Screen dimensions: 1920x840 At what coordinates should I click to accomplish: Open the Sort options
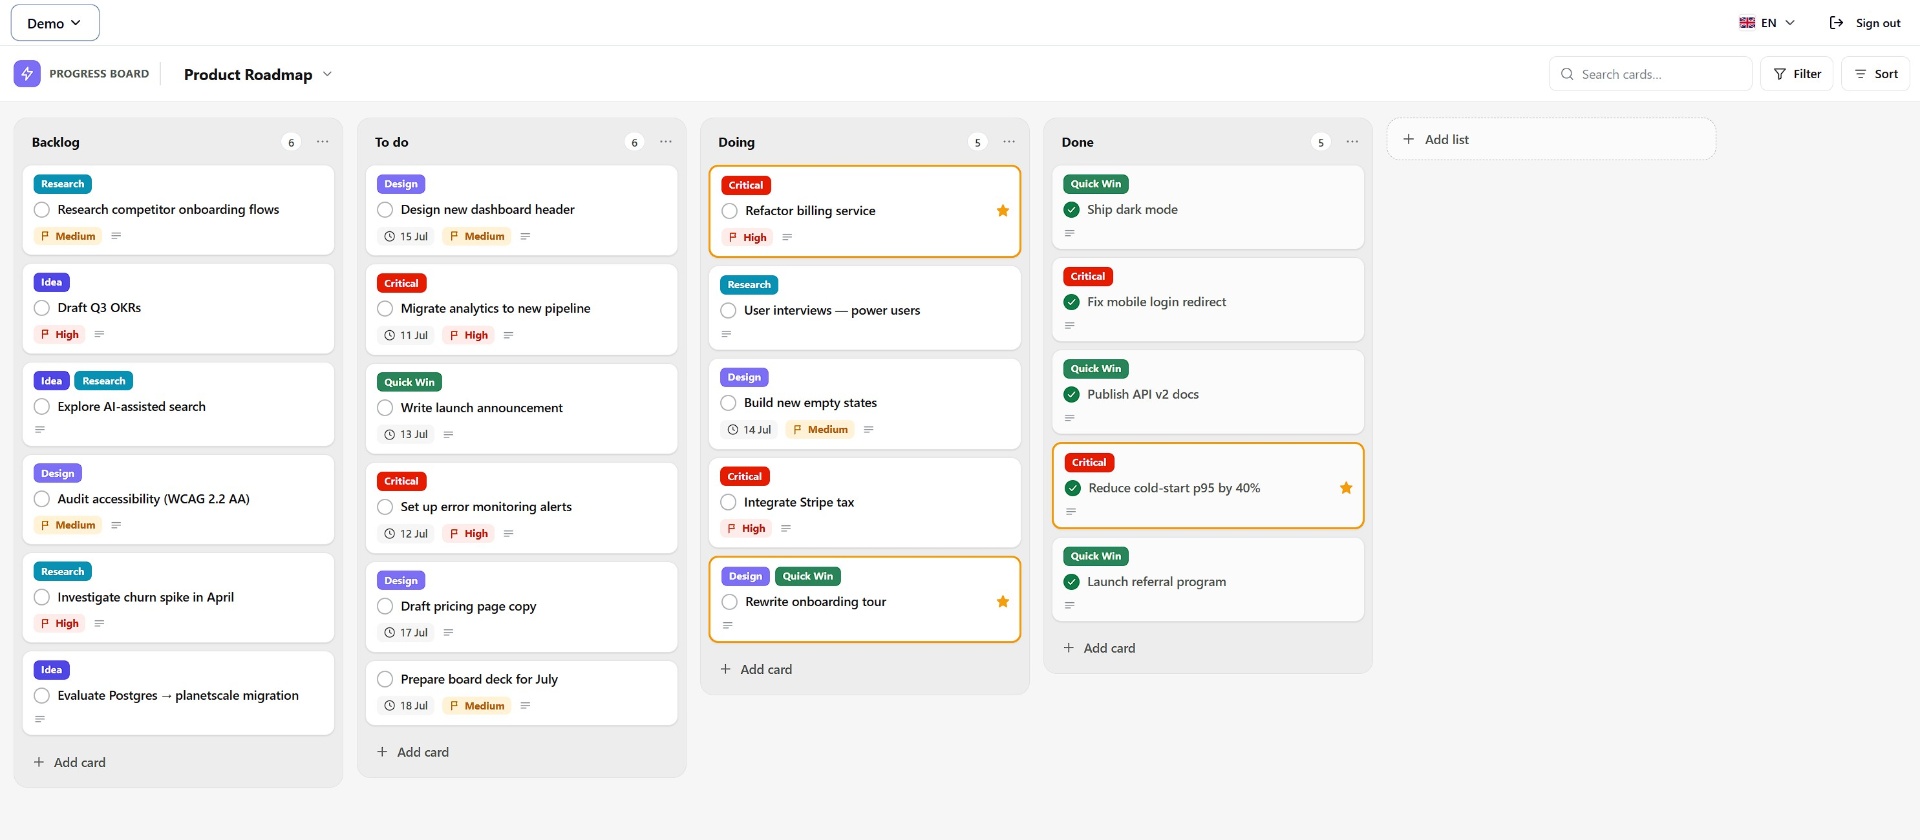coord(1876,74)
